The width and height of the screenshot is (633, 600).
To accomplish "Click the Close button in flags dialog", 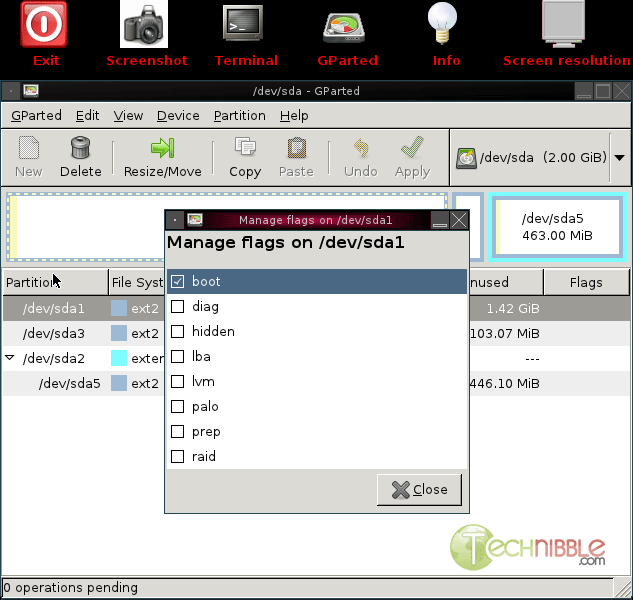I will (x=419, y=489).
